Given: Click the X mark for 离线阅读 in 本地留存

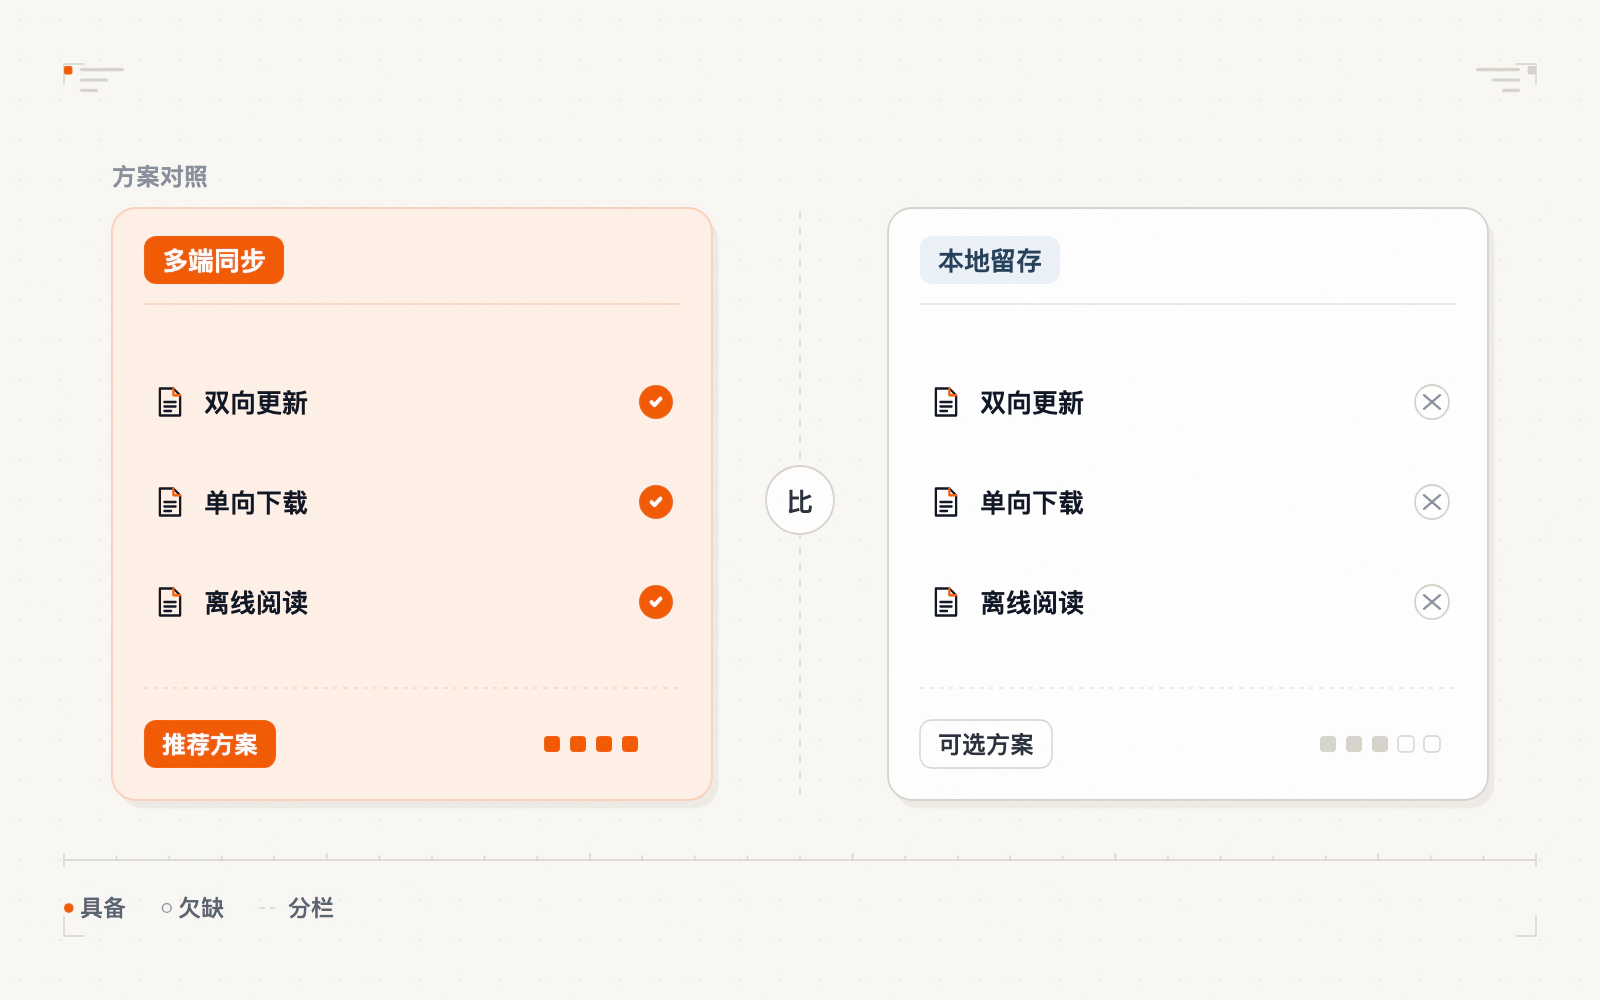Looking at the screenshot, I should coord(1432,602).
